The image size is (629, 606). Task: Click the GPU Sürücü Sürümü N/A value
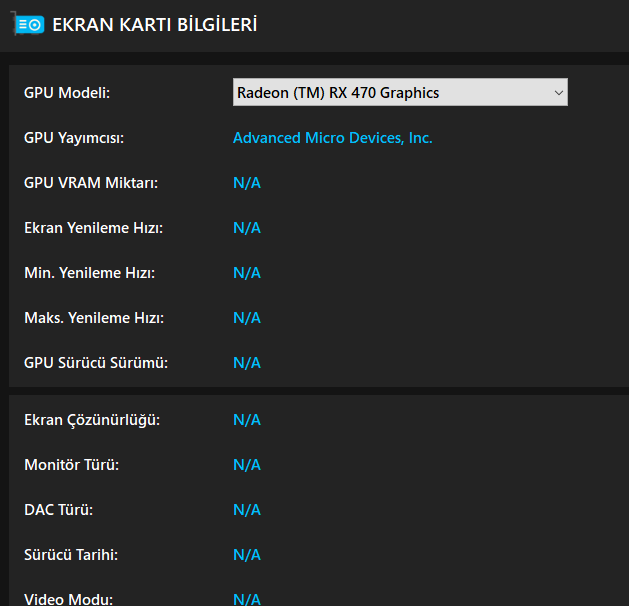click(247, 363)
